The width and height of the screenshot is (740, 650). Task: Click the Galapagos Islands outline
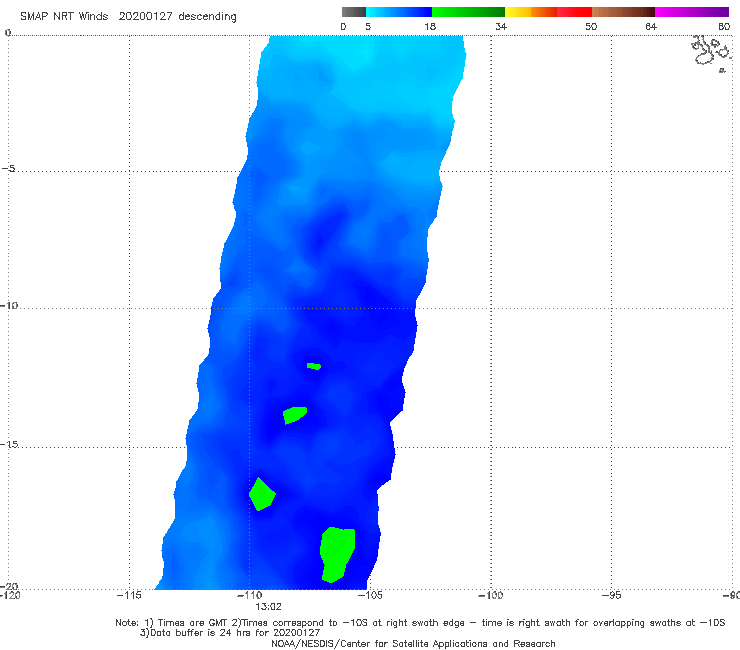coord(711,52)
